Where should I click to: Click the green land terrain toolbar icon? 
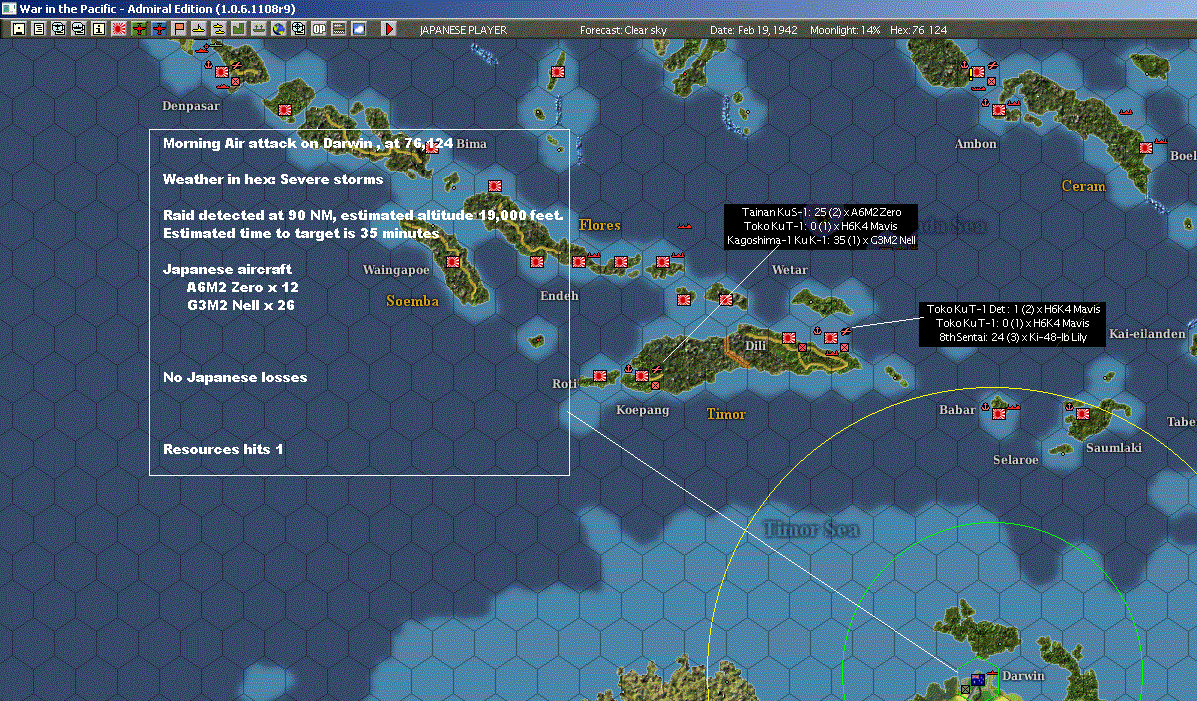[238, 29]
